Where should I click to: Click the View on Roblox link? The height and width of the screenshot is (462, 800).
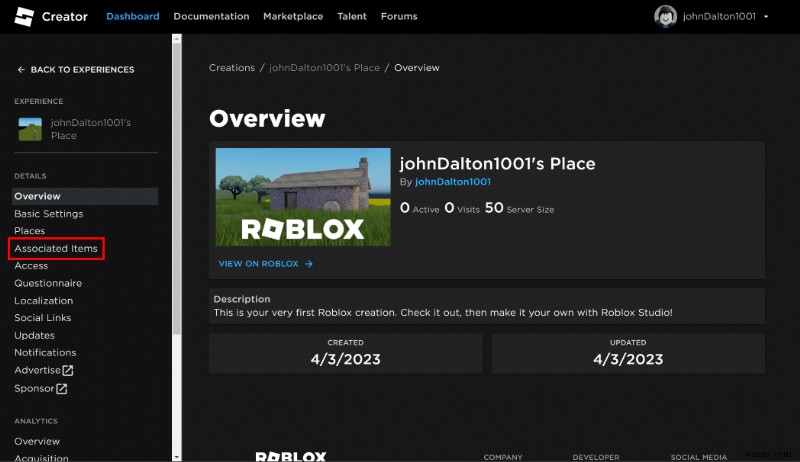266,264
